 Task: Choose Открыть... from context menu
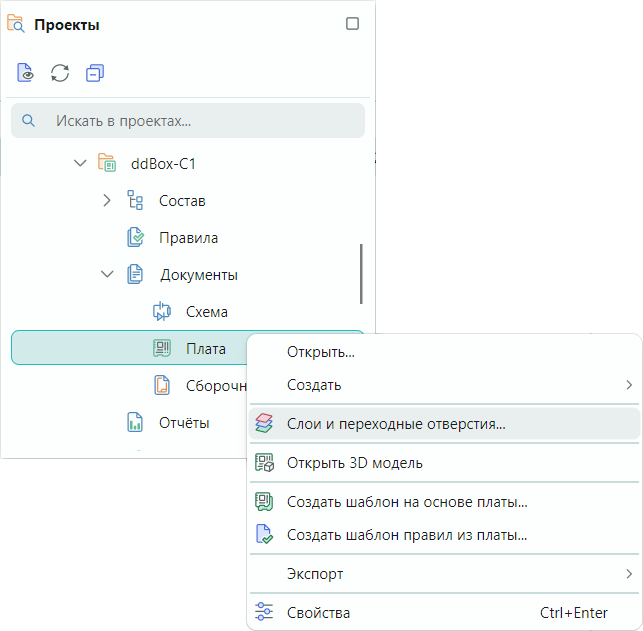[x=320, y=352]
